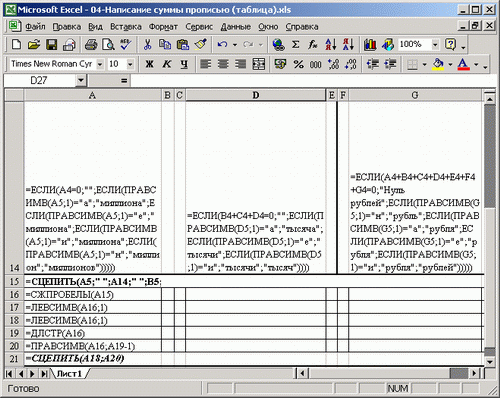Save the workbook with floppy icon
The image size is (500, 398).
tap(51, 44)
